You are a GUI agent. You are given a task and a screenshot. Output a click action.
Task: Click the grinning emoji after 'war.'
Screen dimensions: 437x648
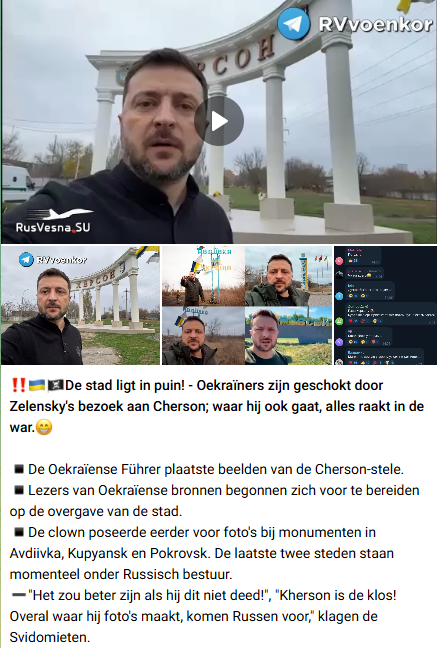pyautogui.click(x=44, y=427)
